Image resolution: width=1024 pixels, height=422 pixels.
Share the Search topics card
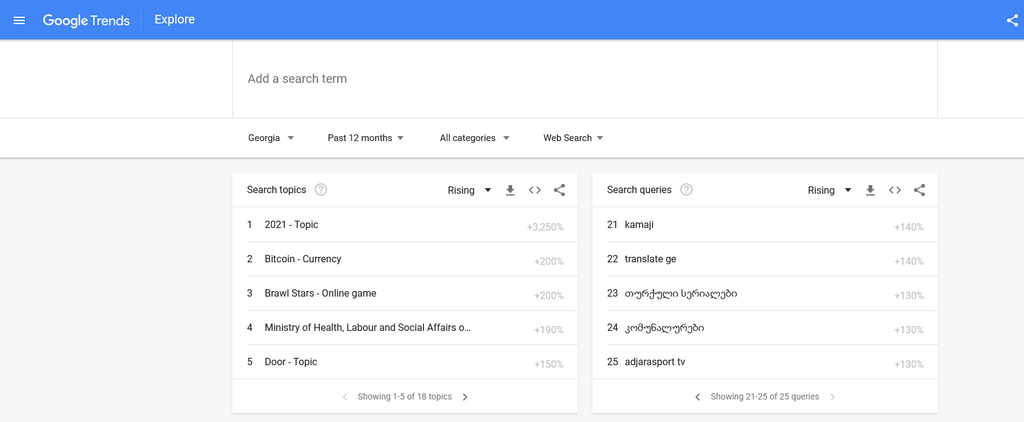559,190
